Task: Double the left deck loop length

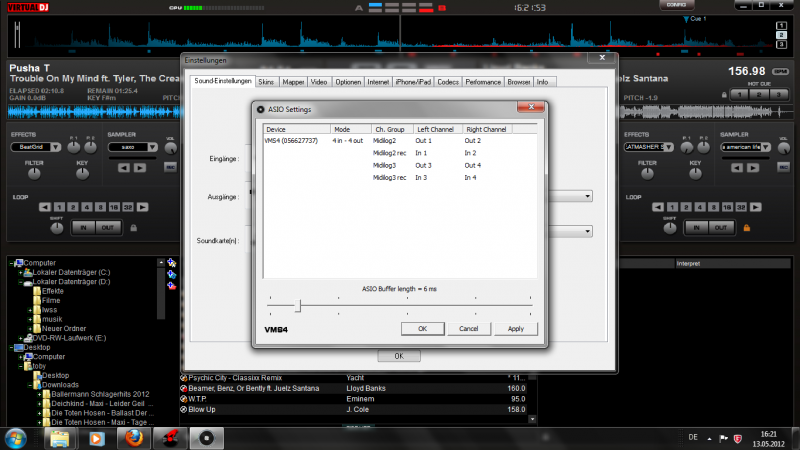Action: [142, 207]
